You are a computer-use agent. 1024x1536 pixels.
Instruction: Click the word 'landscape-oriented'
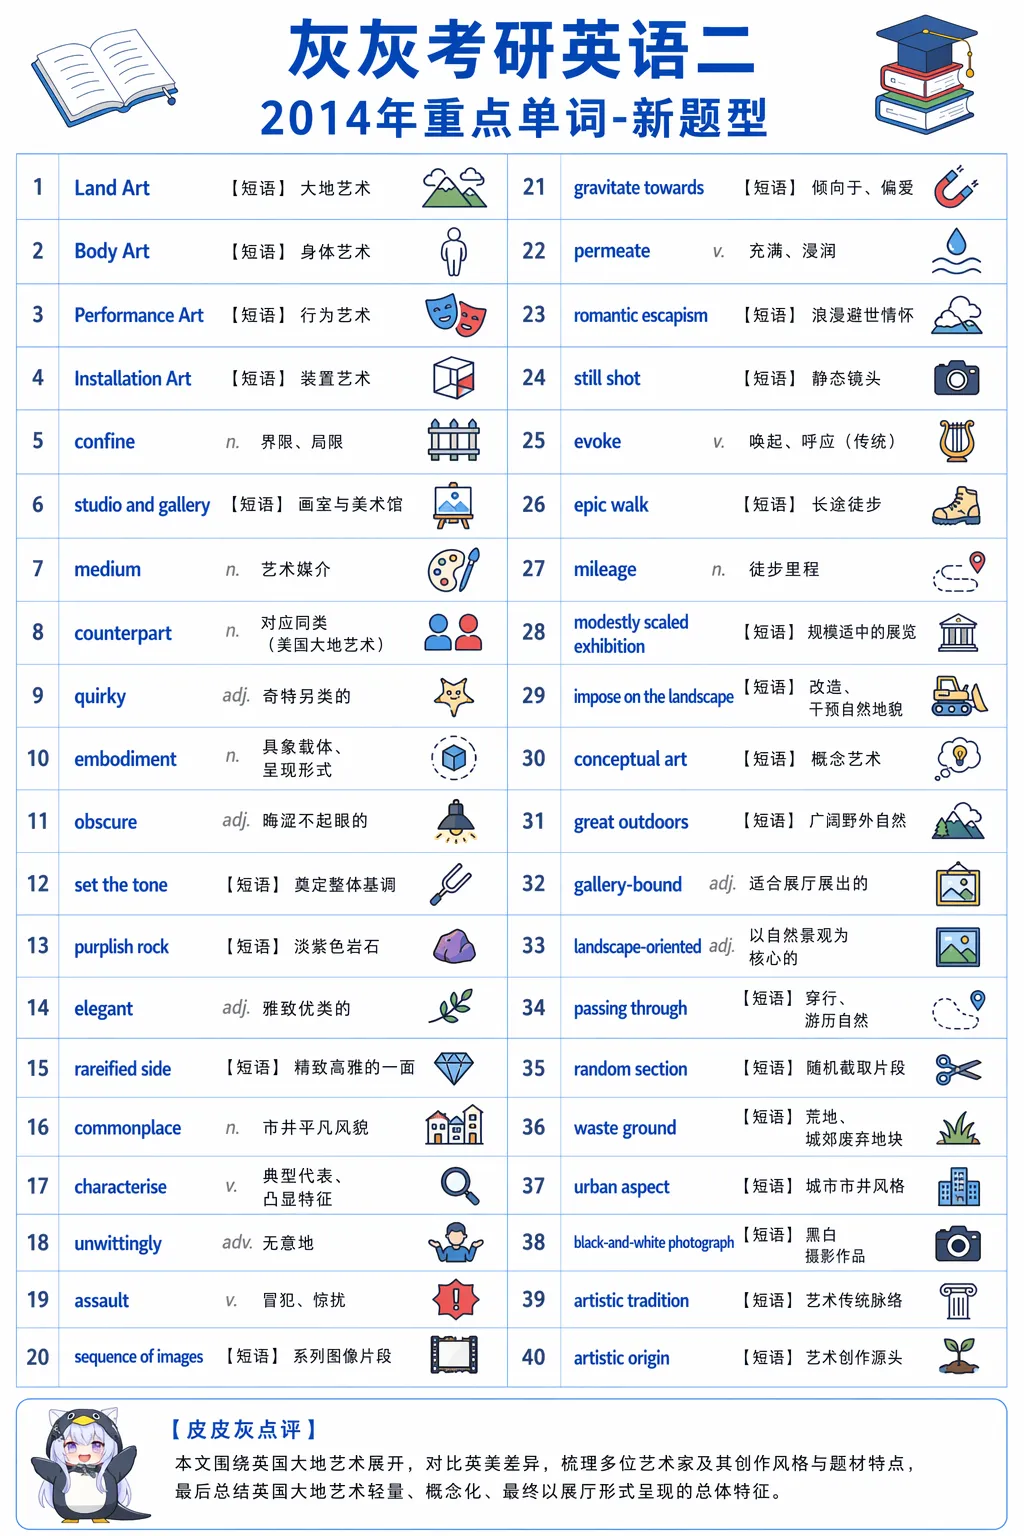637,946
